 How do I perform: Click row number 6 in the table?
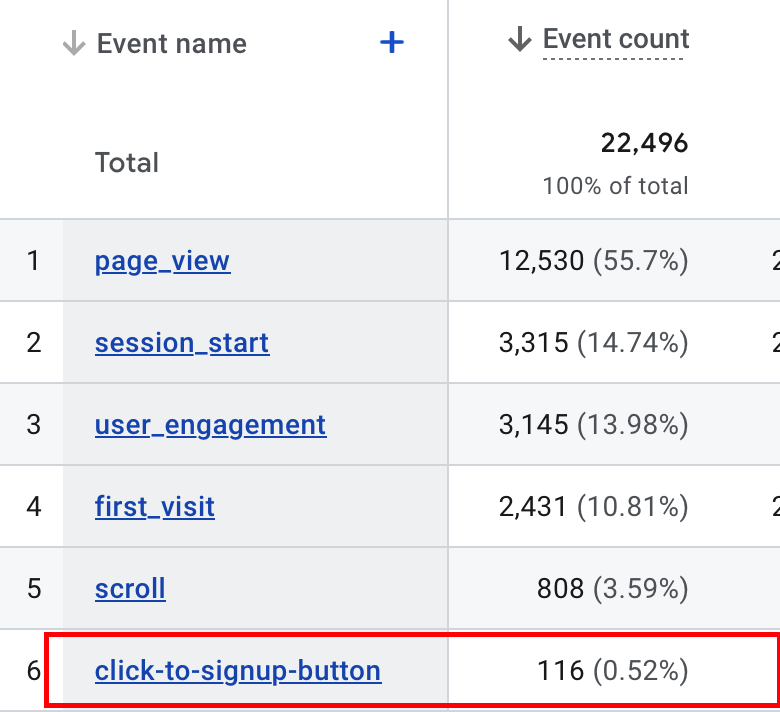pyautogui.click(x=34, y=669)
